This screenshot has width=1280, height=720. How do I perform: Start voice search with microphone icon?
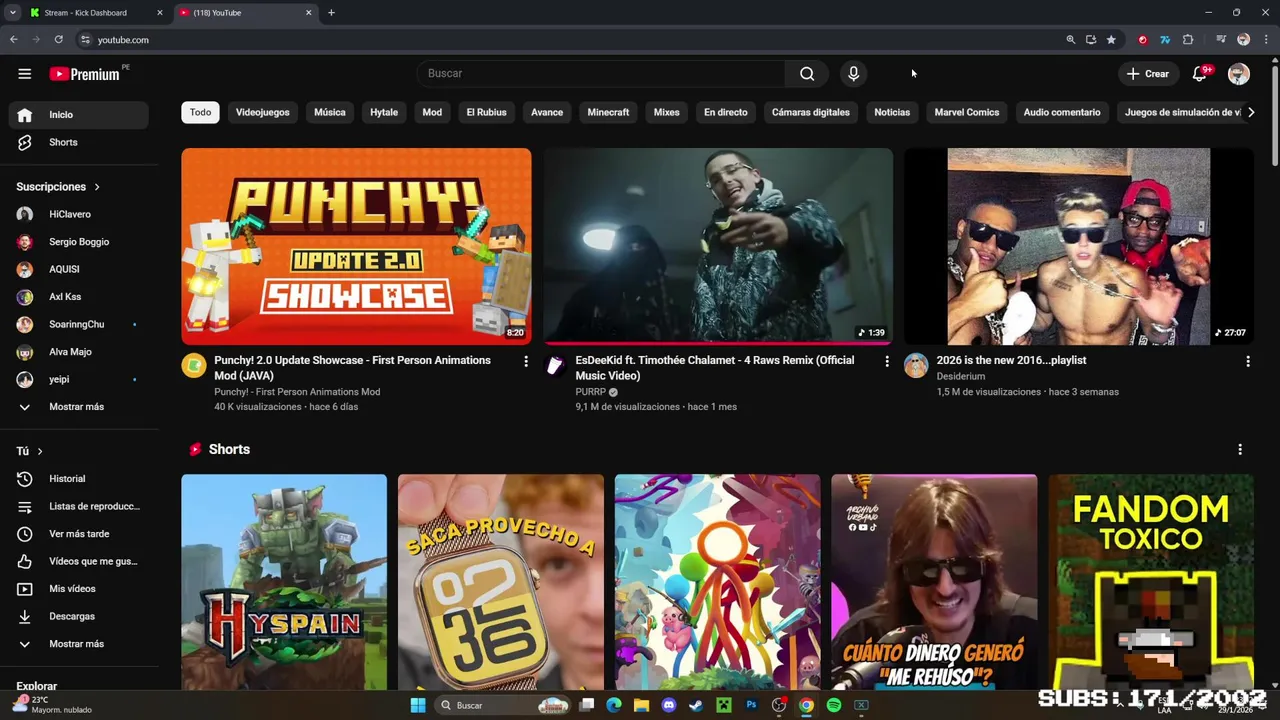coord(853,73)
